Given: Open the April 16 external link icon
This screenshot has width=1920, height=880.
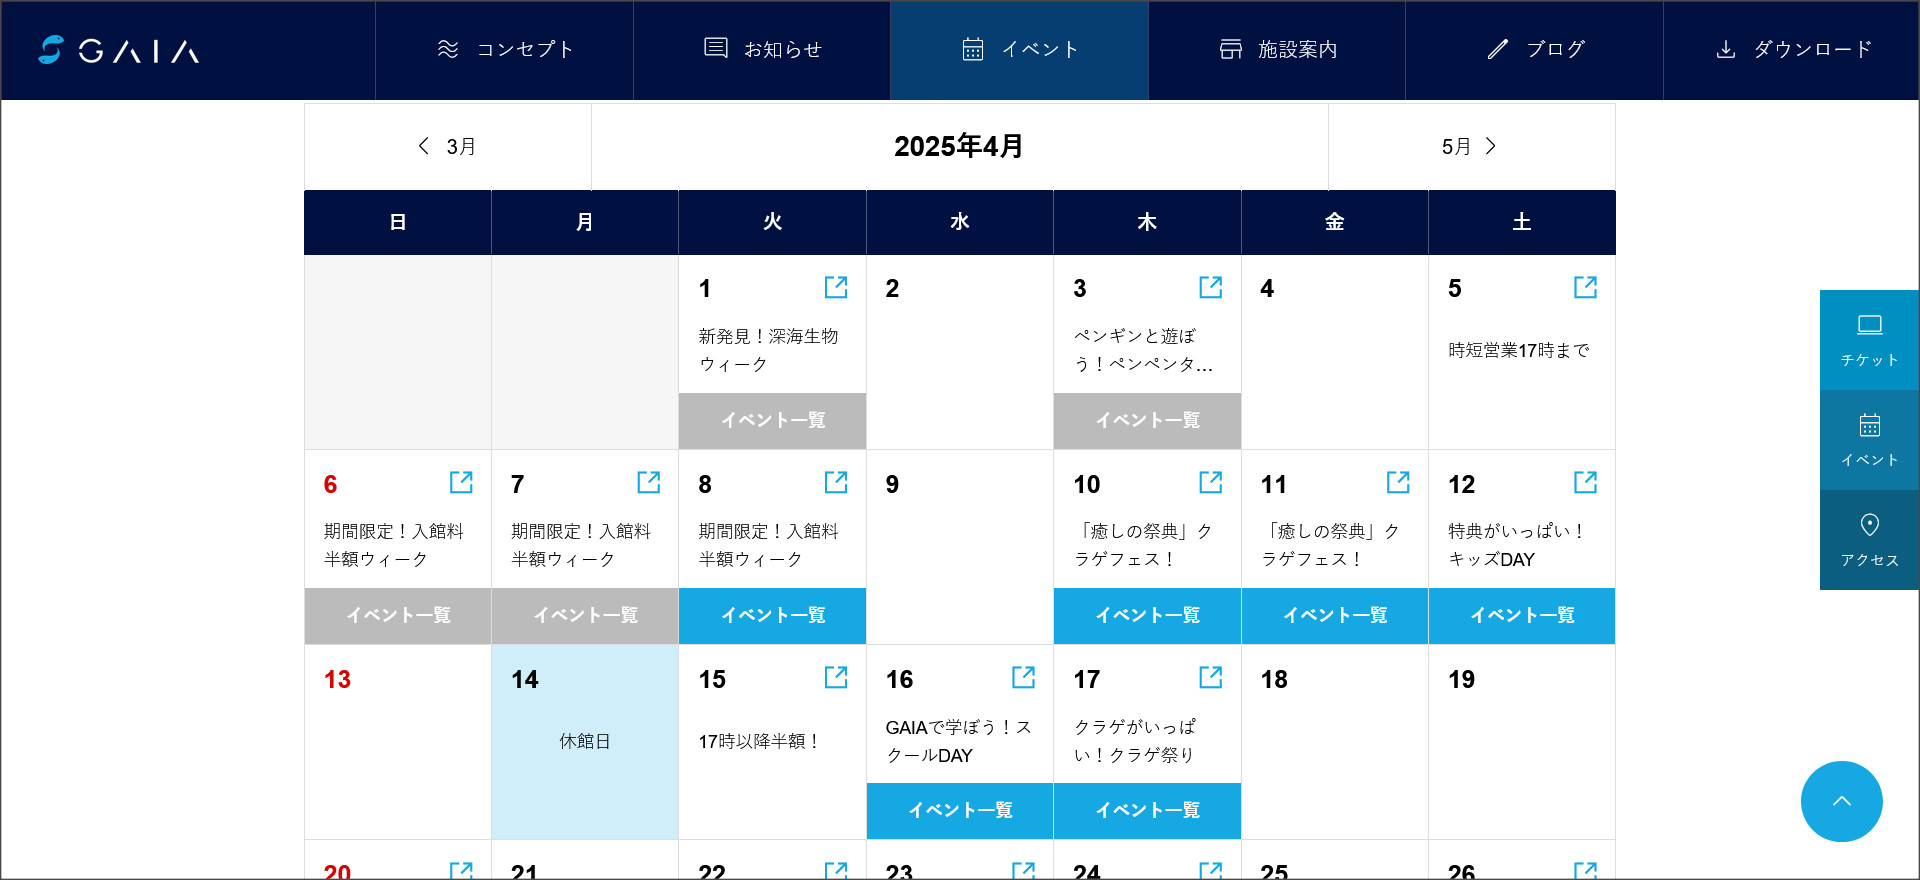Looking at the screenshot, I should coord(1022,678).
